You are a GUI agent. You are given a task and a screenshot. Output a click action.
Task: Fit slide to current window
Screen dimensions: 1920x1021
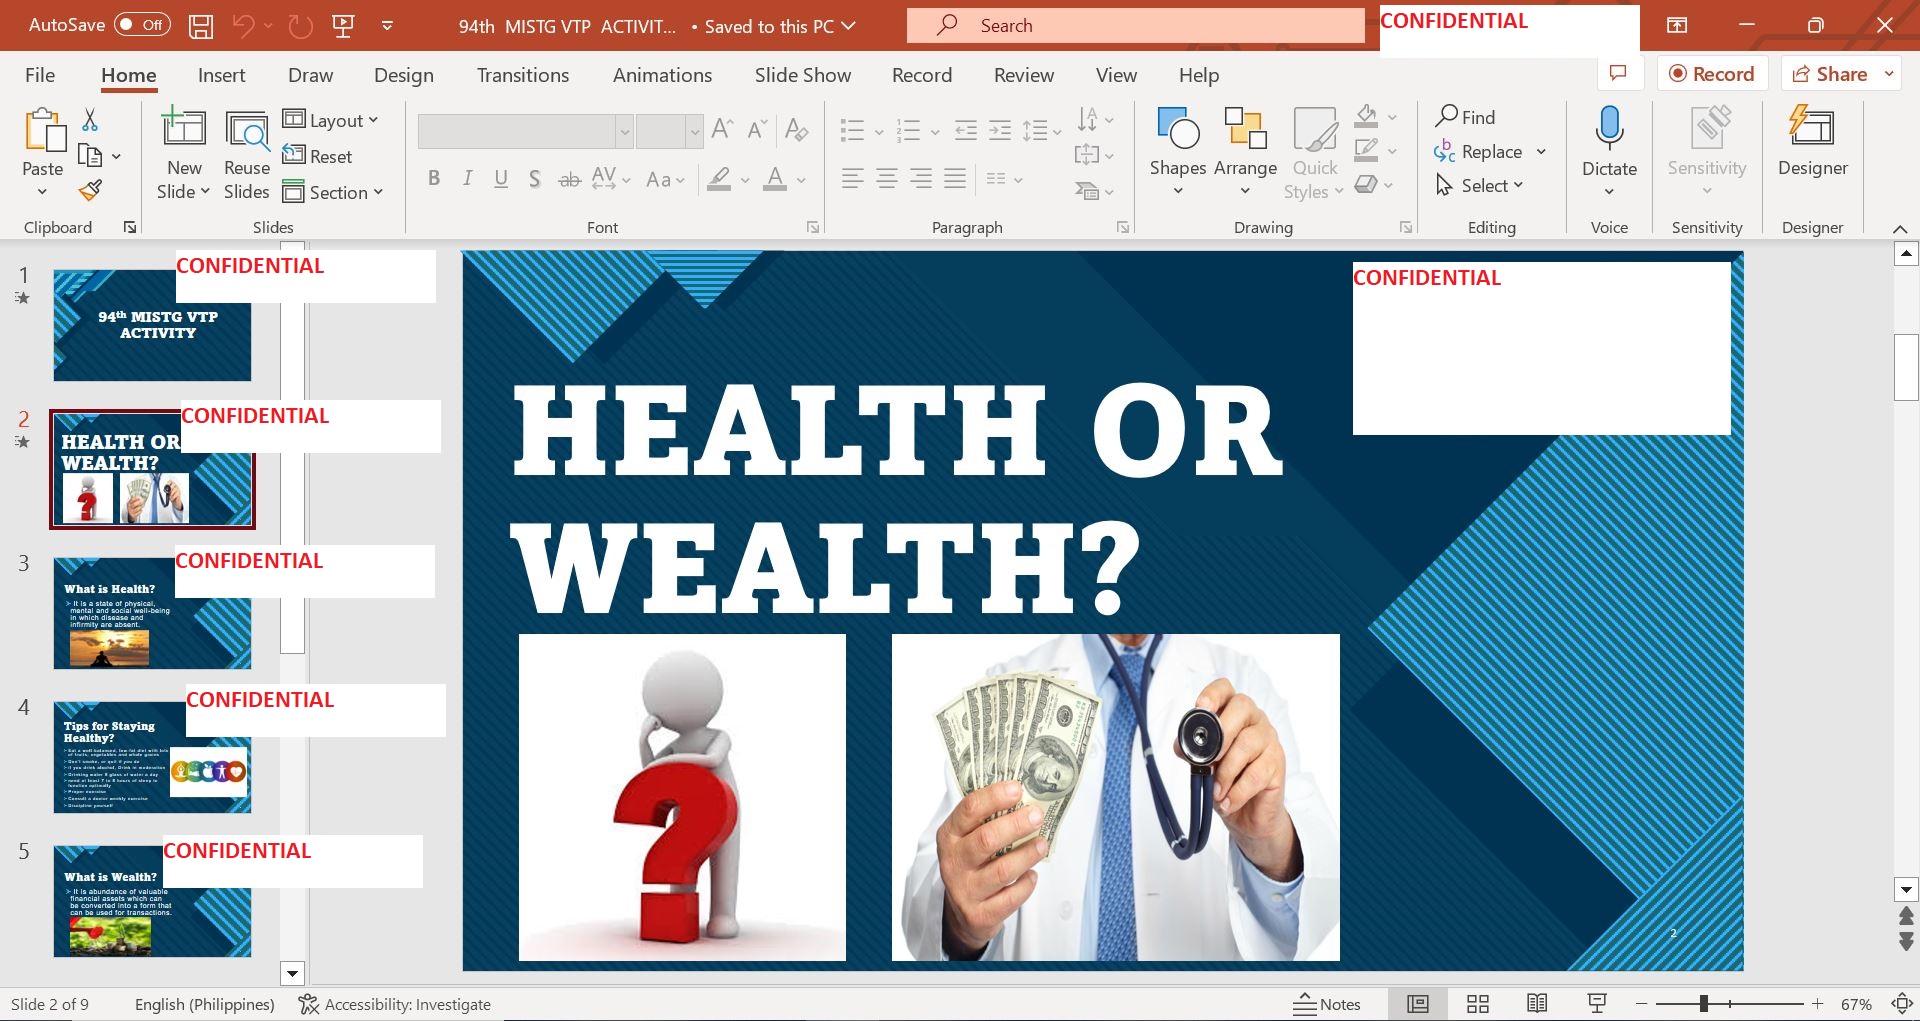1902,1004
